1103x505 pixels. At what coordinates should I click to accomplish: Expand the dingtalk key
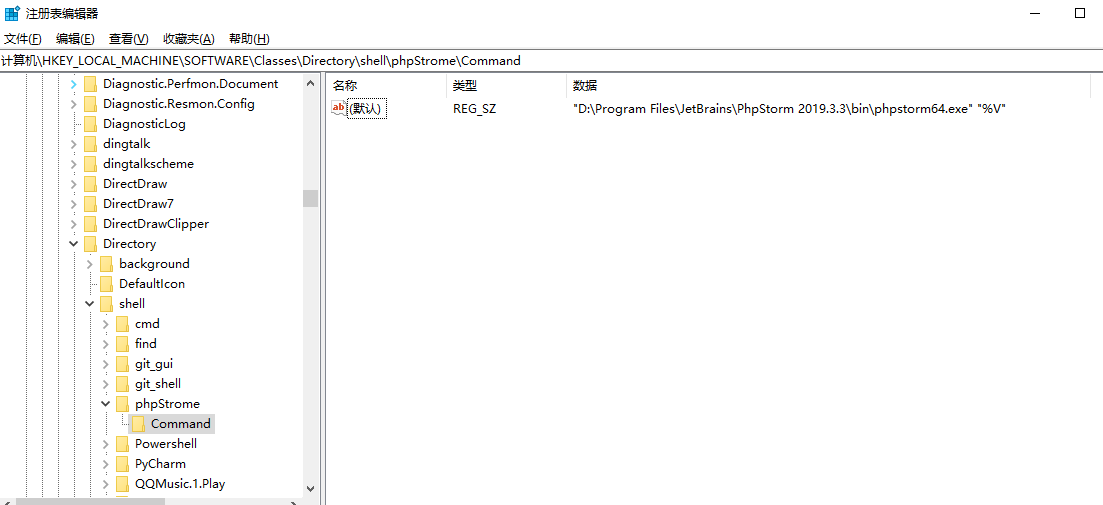(x=73, y=144)
